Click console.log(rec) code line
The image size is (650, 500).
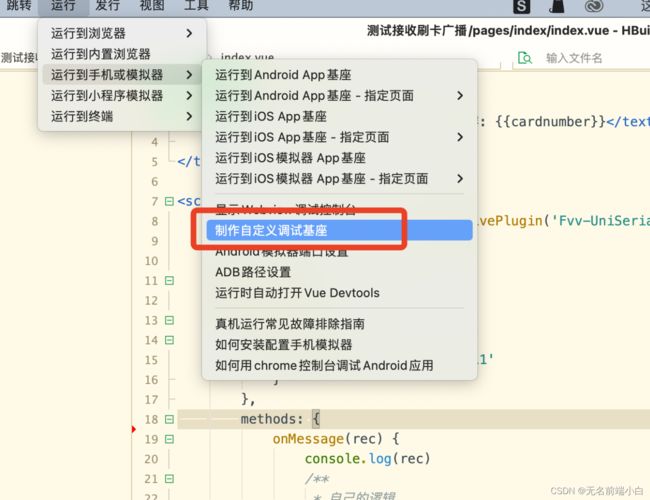367,459
